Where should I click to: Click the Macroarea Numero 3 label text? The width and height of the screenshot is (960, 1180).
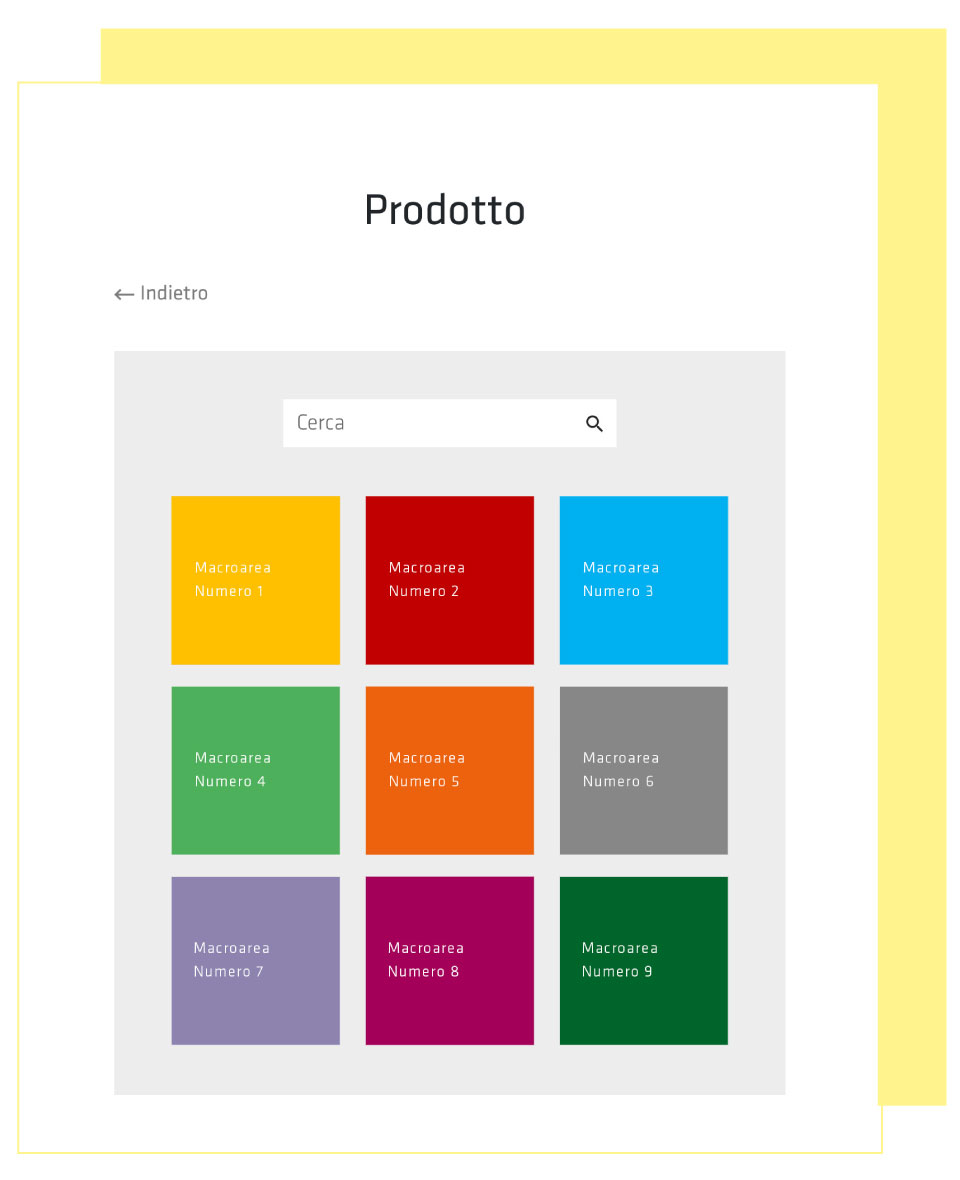click(621, 579)
